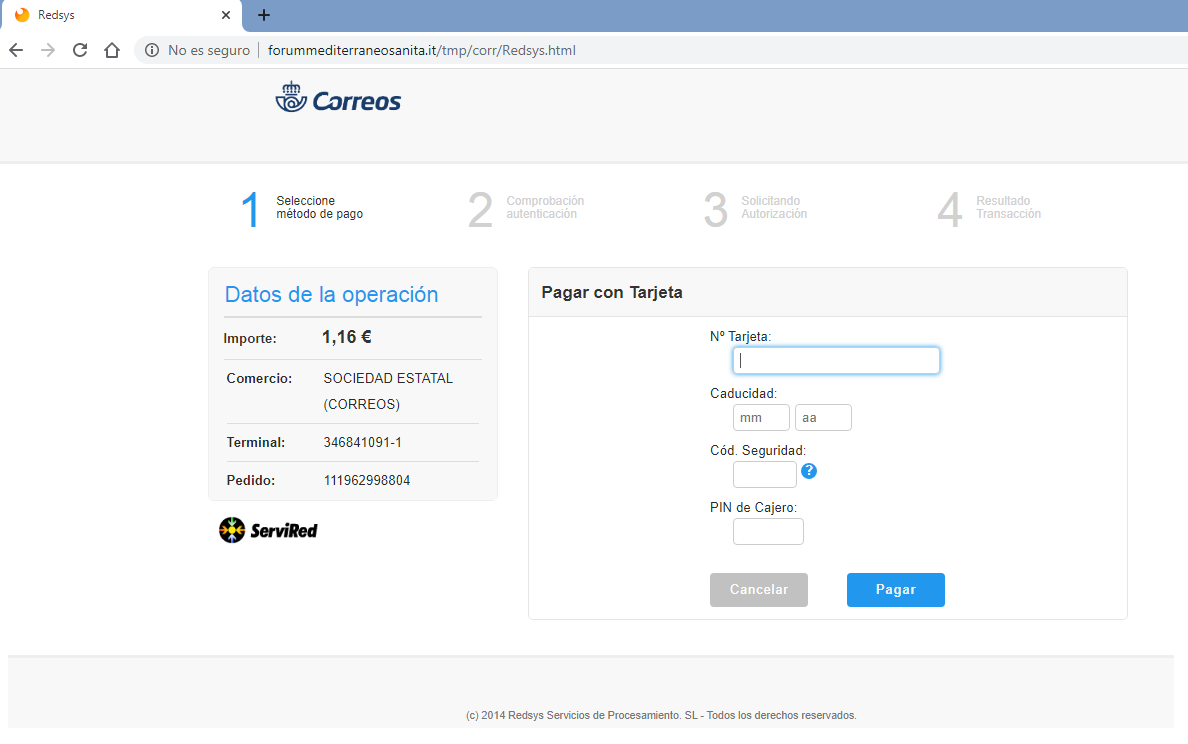The width and height of the screenshot is (1188, 744).
Task: Click the 'Importe:' label
Action: pyautogui.click(x=250, y=339)
